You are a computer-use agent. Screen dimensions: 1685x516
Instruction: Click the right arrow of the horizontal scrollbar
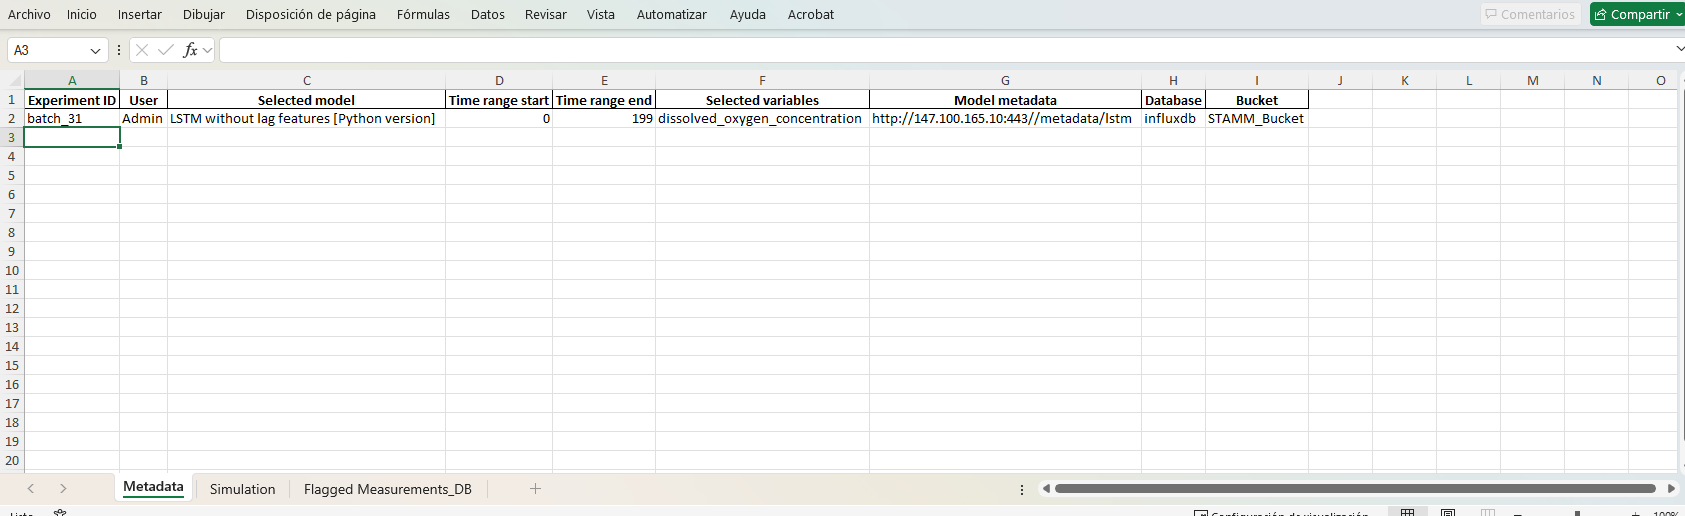pyautogui.click(x=1671, y=489)
